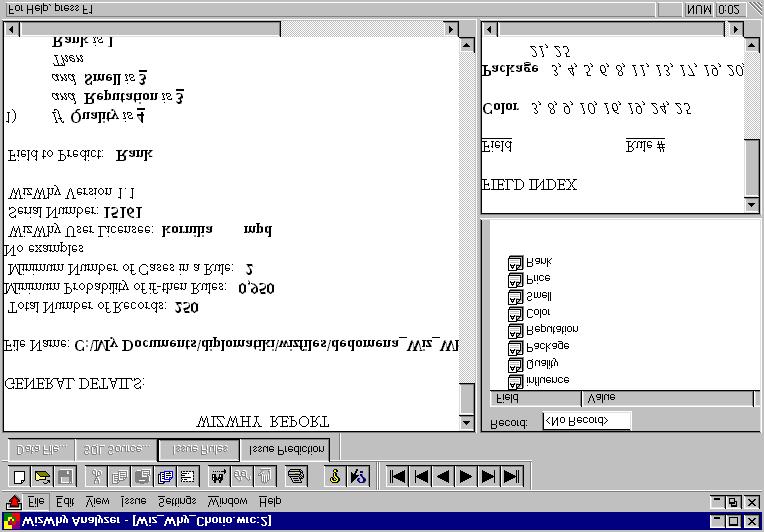764x532 pixels.
Task: Click the Cut scissors toolbar icon
Action: [96, 476]
